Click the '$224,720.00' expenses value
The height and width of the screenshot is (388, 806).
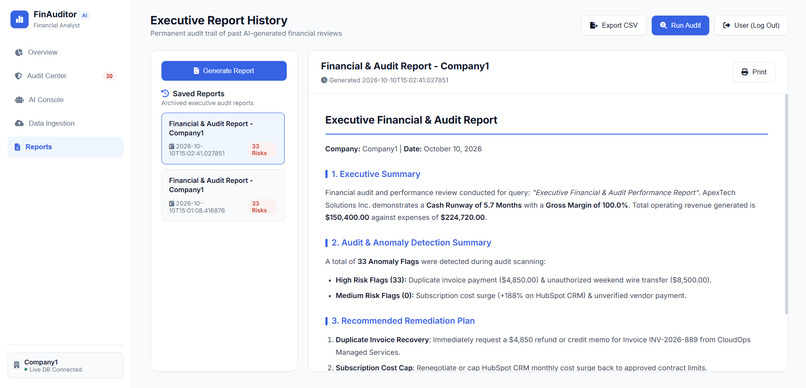point(463,217)
